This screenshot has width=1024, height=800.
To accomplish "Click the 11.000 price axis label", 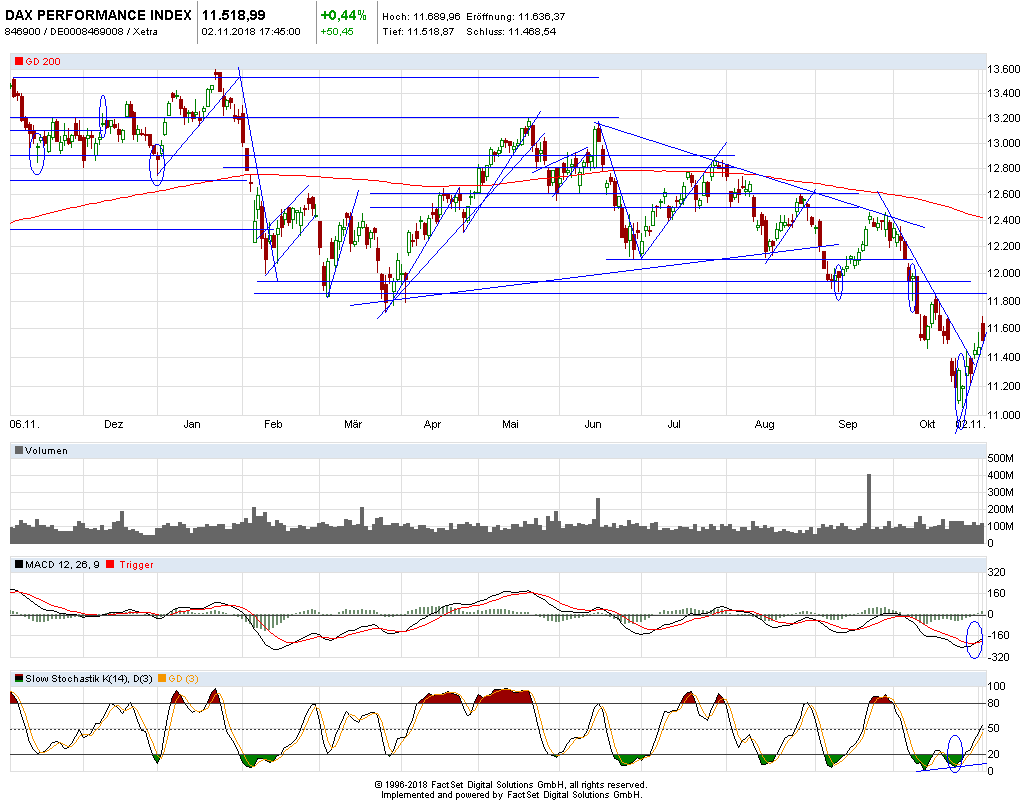I will tap(1004, 415).
